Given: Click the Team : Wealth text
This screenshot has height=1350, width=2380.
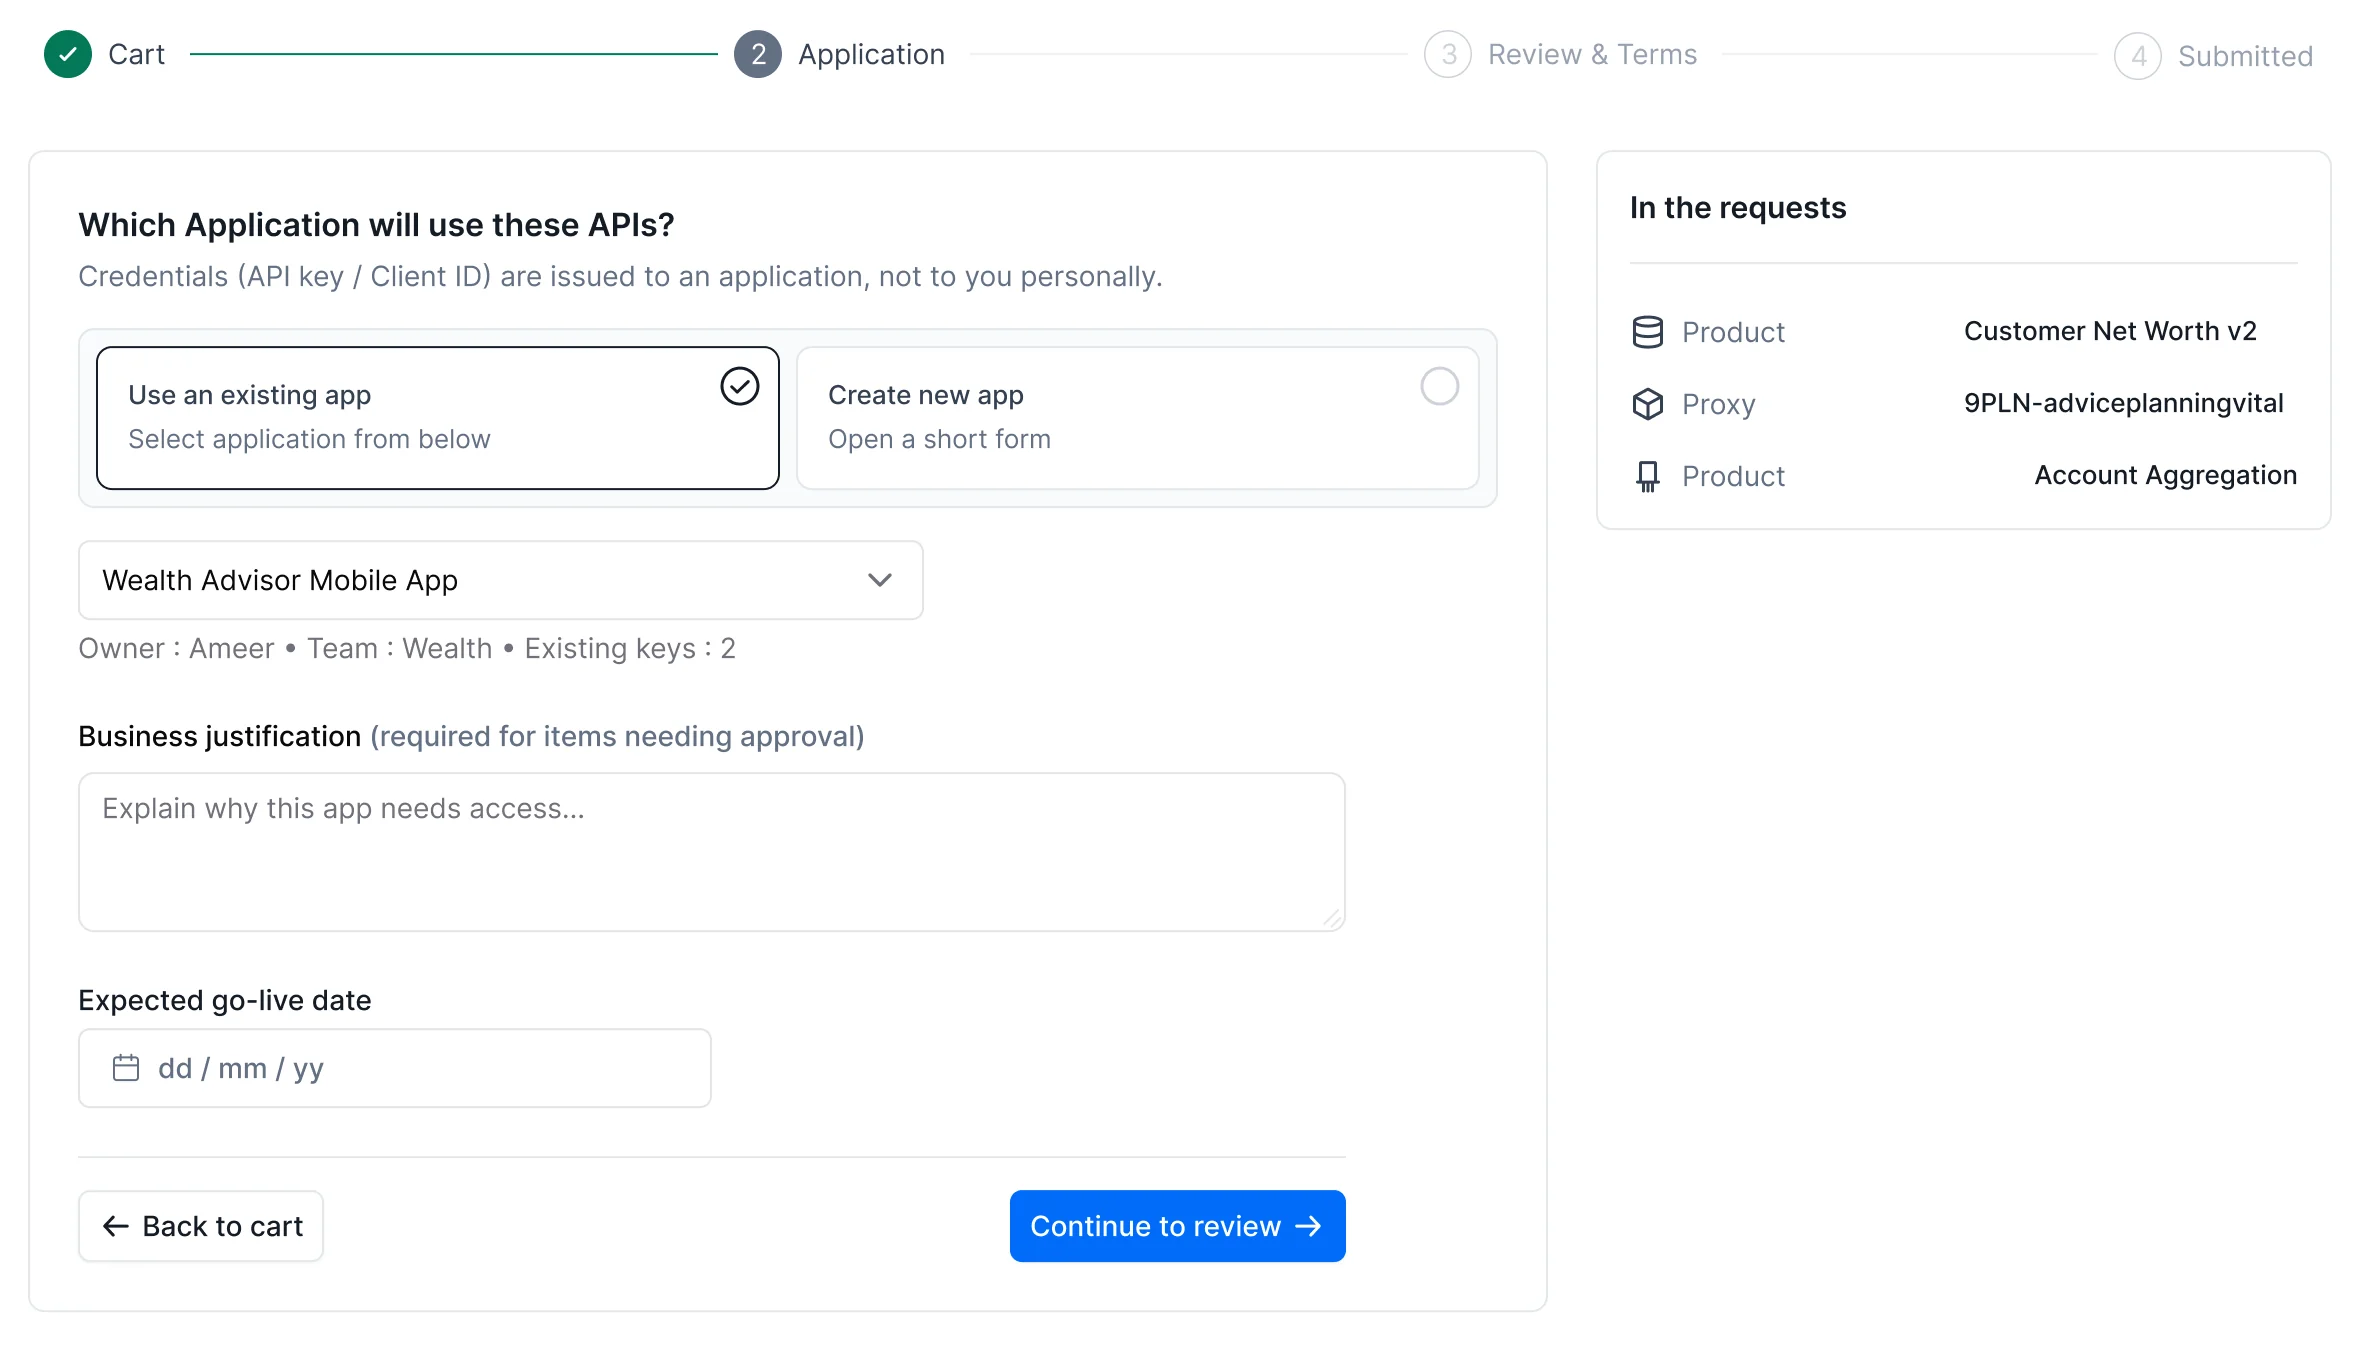Looking at the screenshot, I should click(400, 648).
